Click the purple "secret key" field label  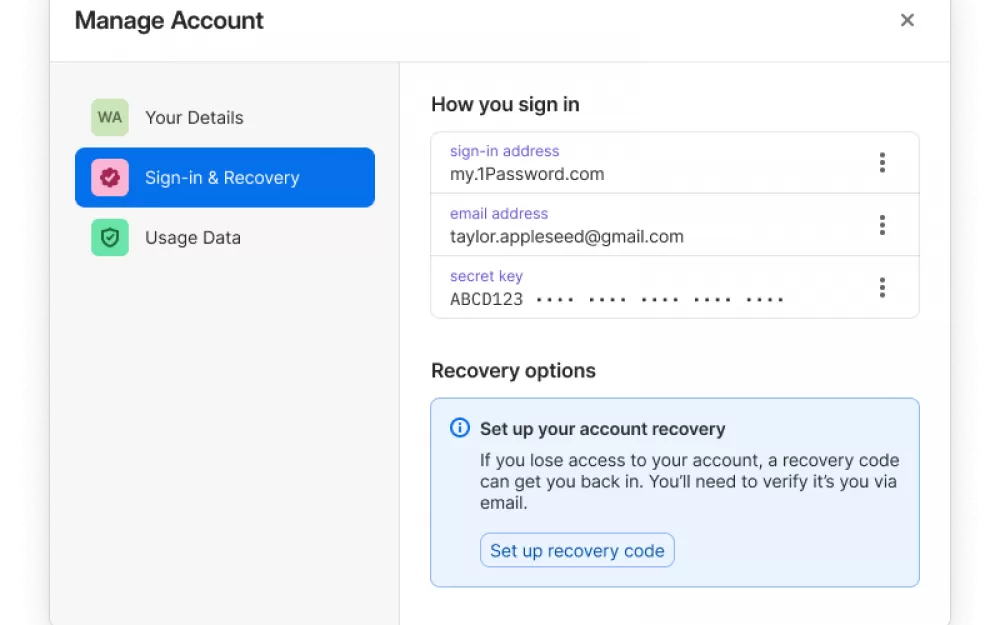point(486,276)
